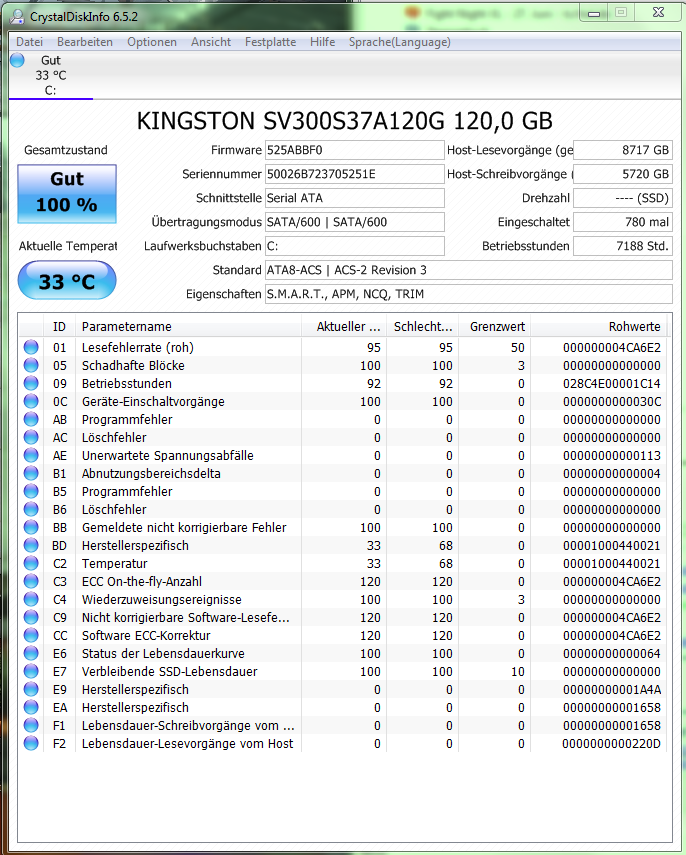Select the C: drive tab showing Gut 33 °C

click(51, 75)
